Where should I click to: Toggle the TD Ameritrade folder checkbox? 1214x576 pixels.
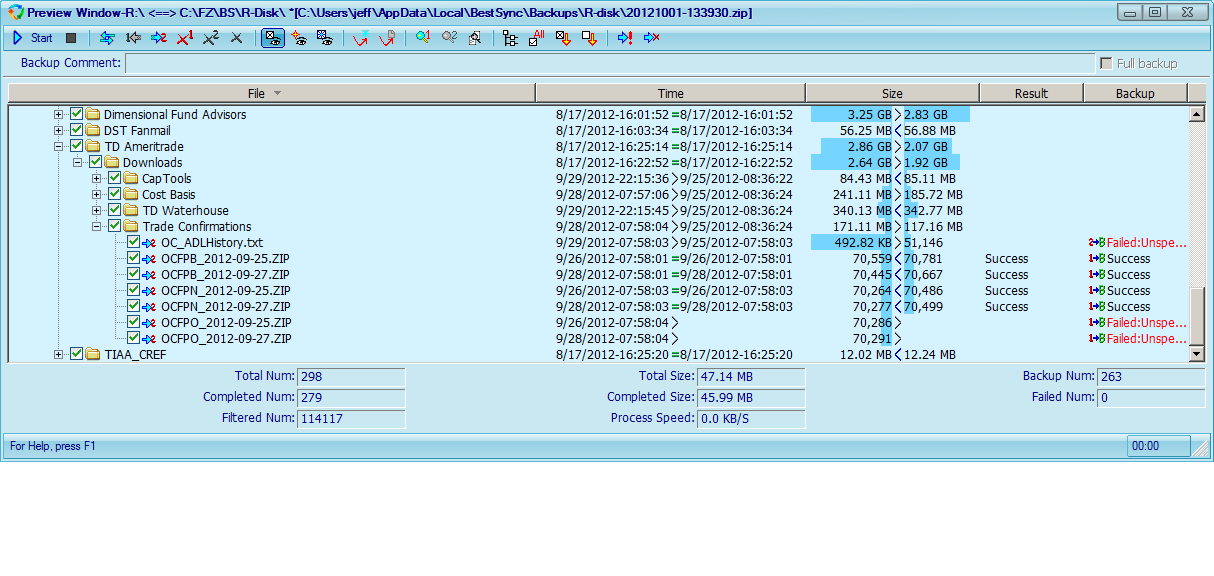coord(77,147)
